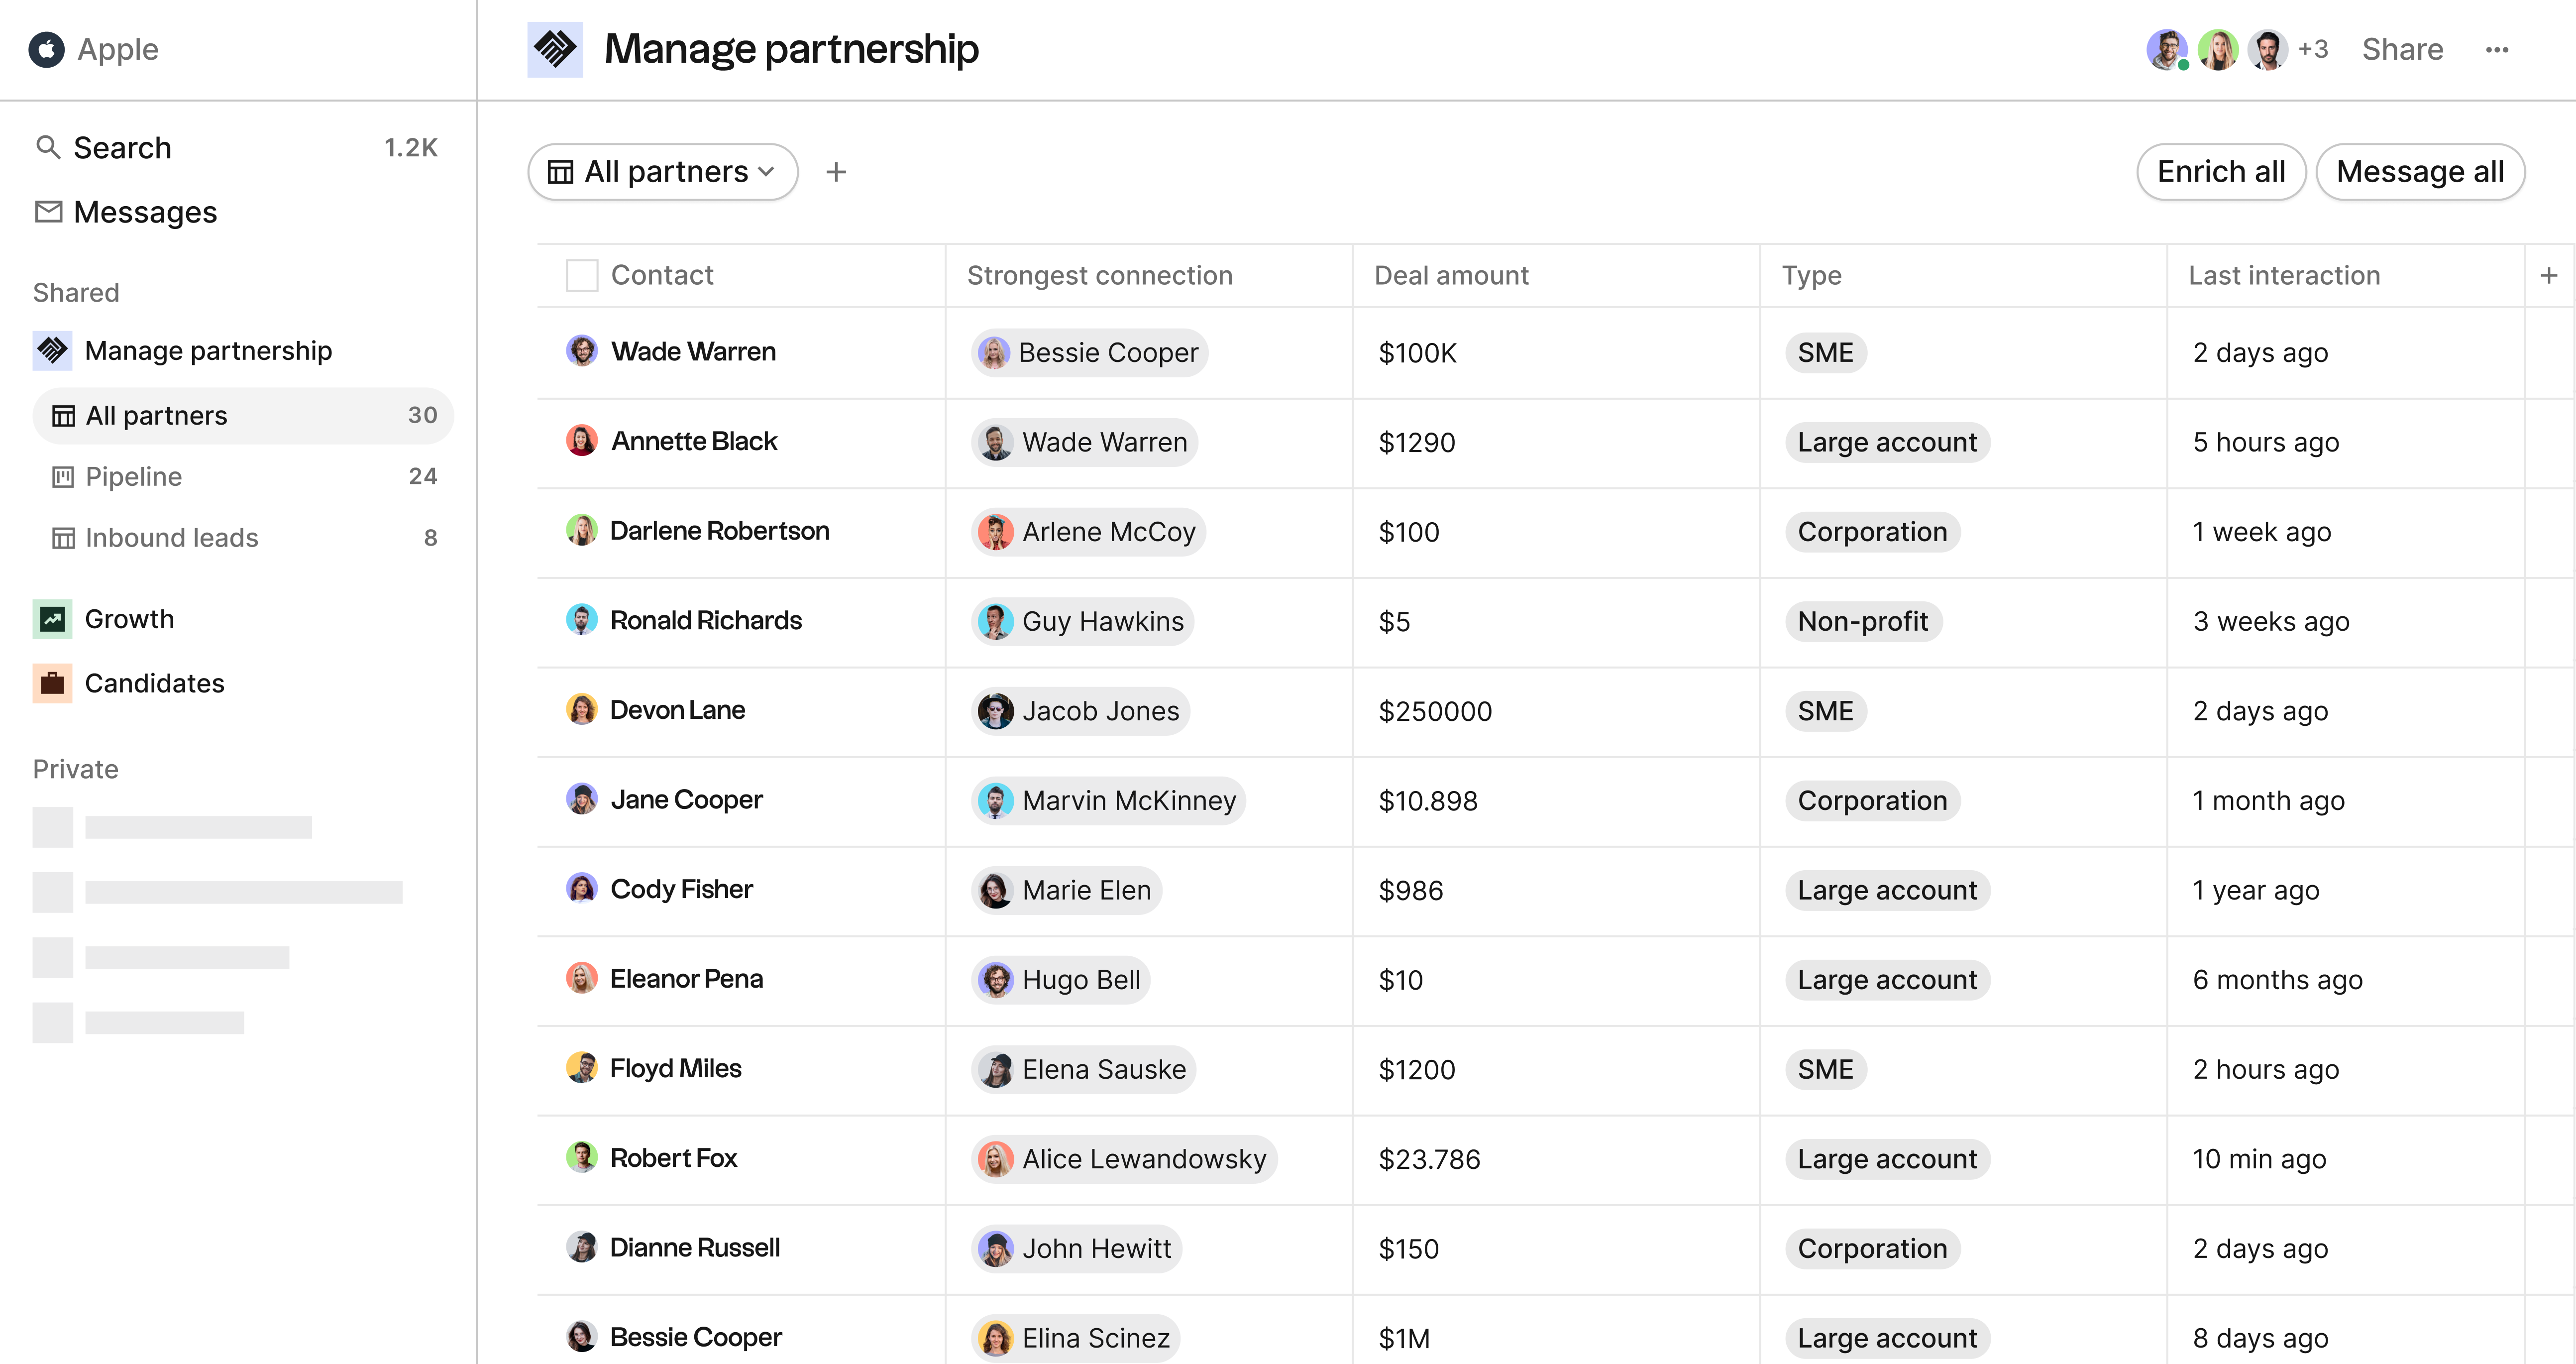Click the Inbound leads table icon
Screen dimensions: 2576x1364
62,537
